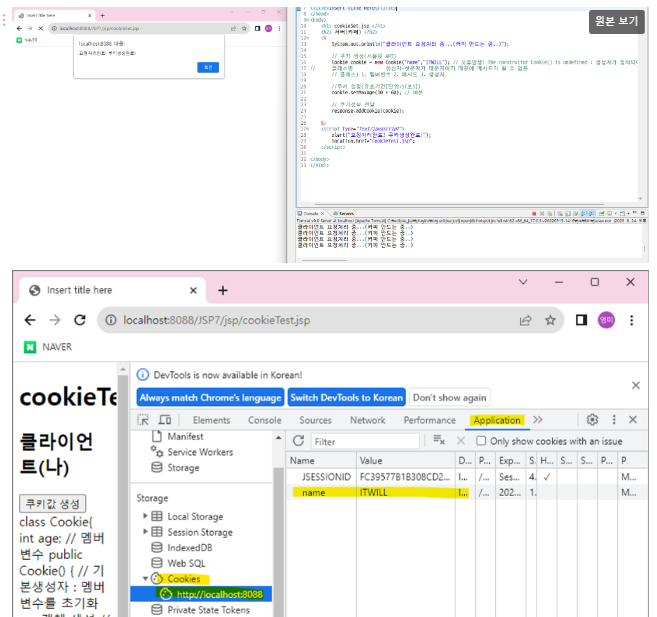Select the ITWILL cookie value cell
Image resolution: width=657 pixels, height=617 pixels.
406,493
